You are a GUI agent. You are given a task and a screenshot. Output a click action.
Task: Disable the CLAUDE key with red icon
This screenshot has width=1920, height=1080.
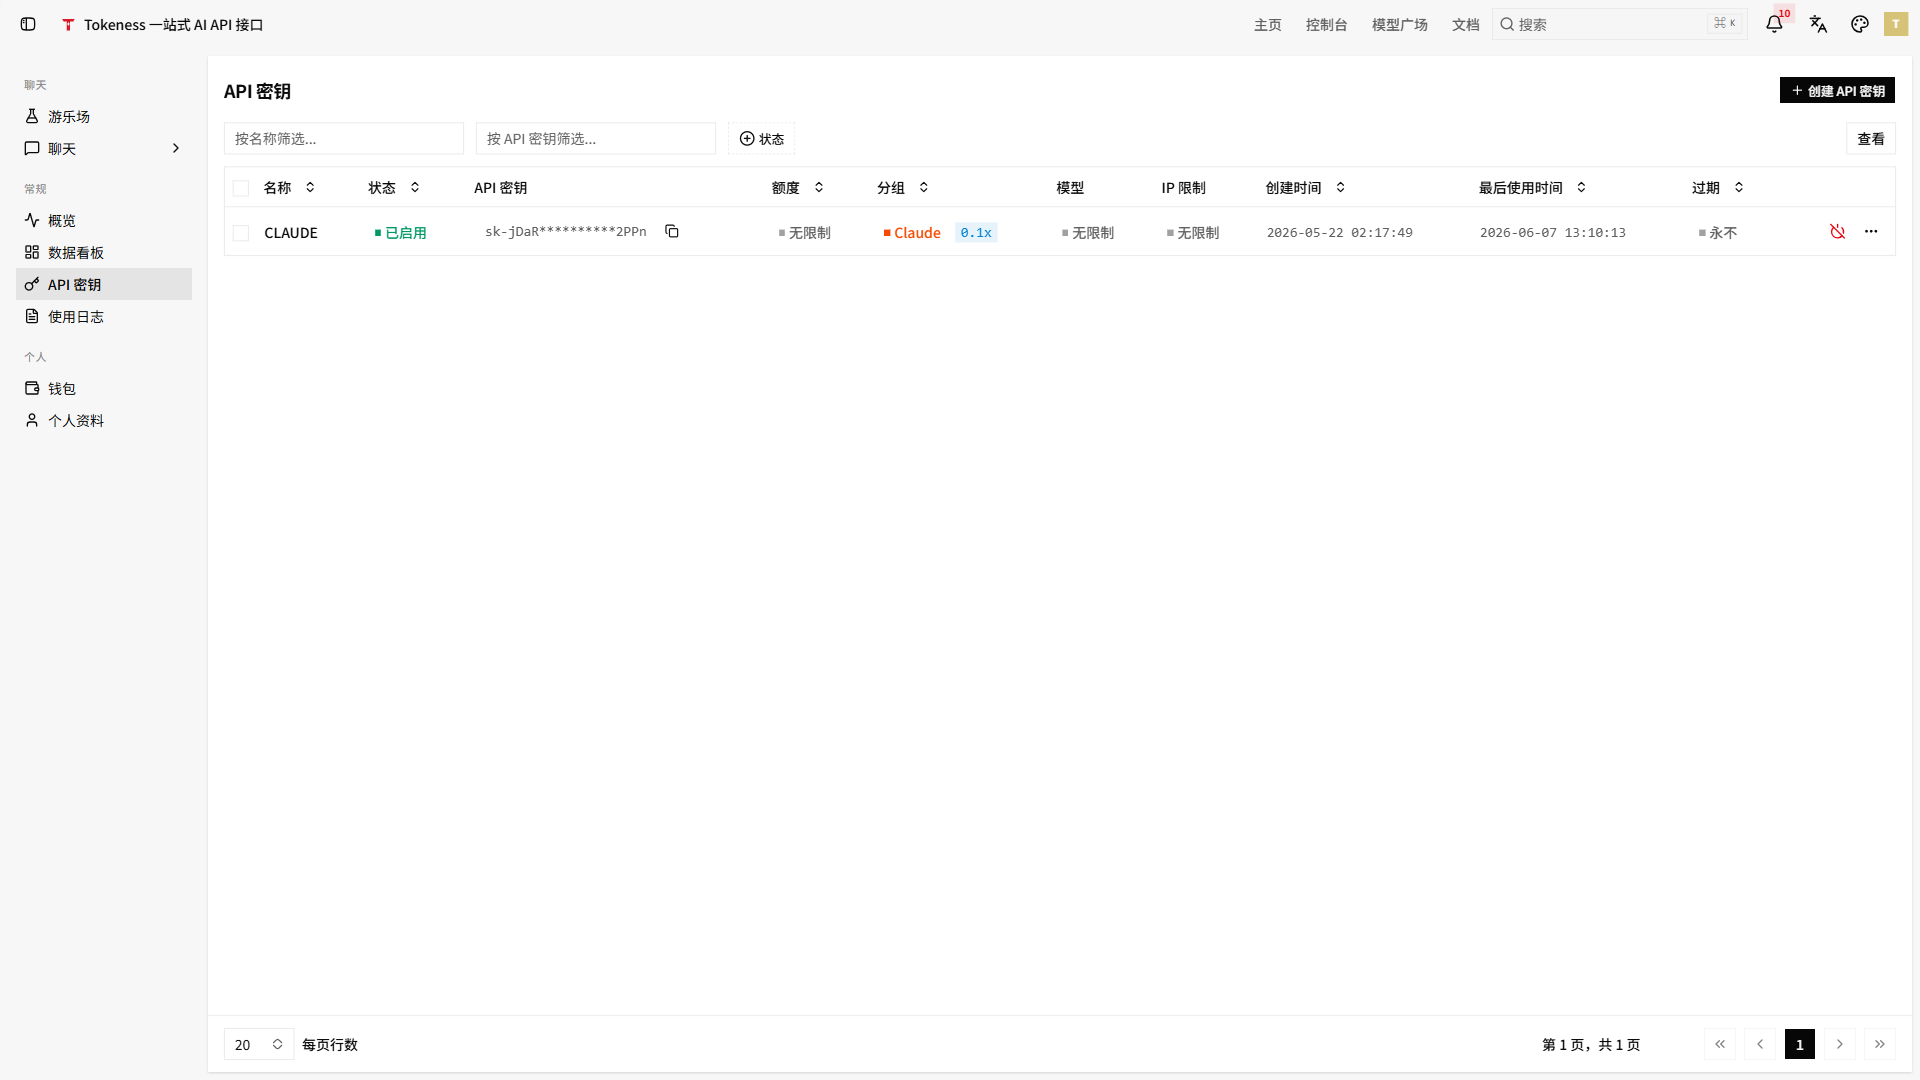1837,232
